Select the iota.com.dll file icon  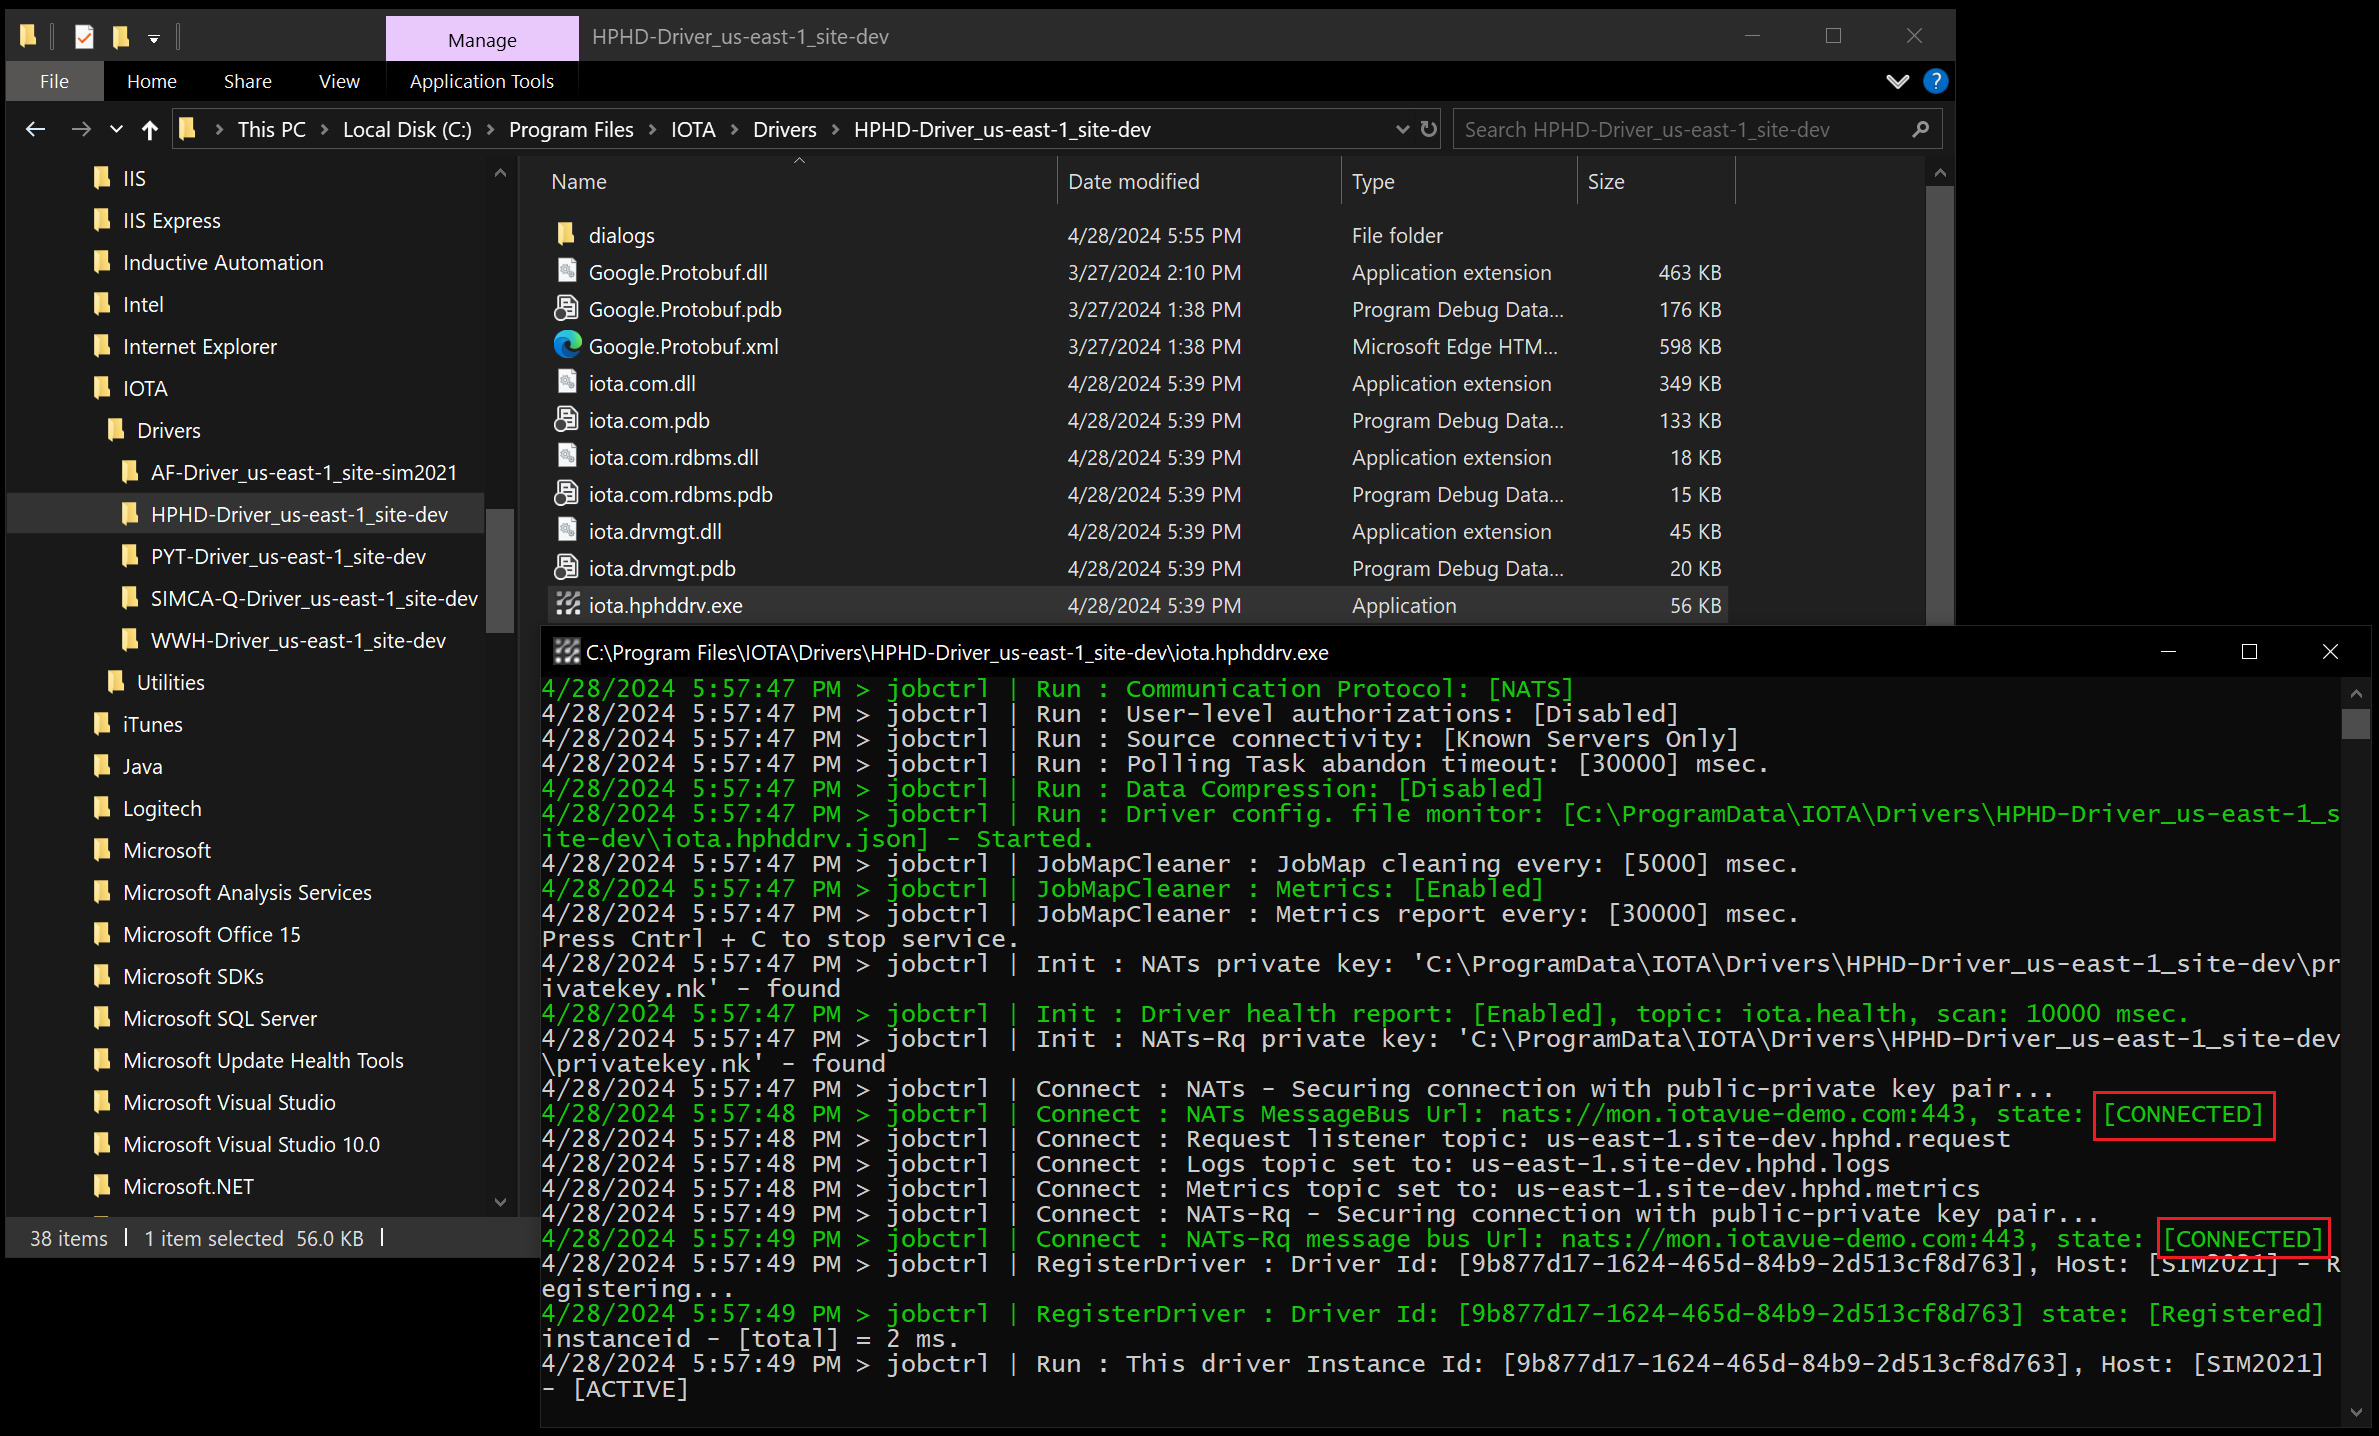click(566, 383)
